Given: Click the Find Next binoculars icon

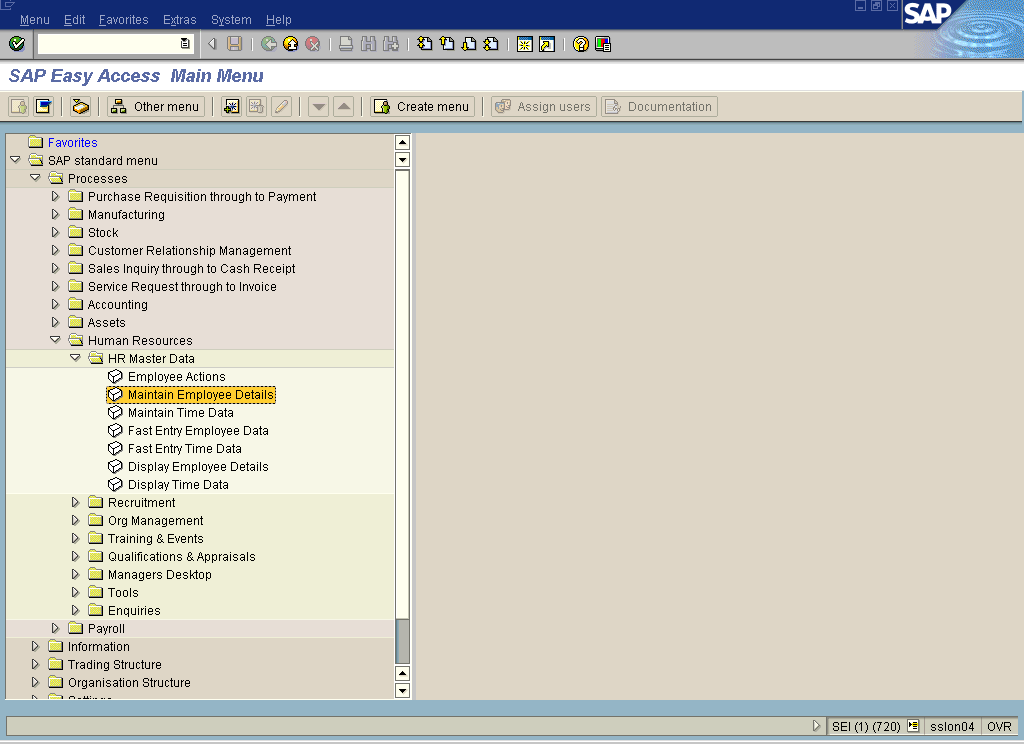Looking at the screenshot, I should 391,44.
